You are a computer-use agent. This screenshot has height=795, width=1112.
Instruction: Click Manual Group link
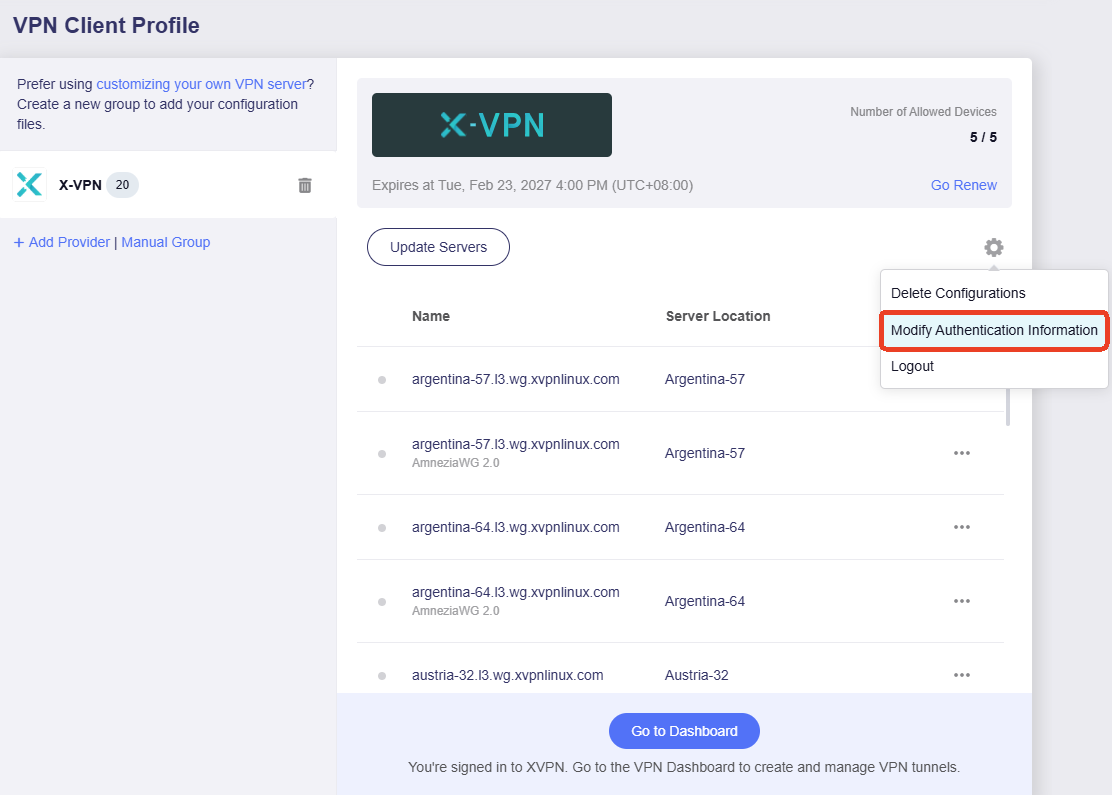(x=166, y=242)
